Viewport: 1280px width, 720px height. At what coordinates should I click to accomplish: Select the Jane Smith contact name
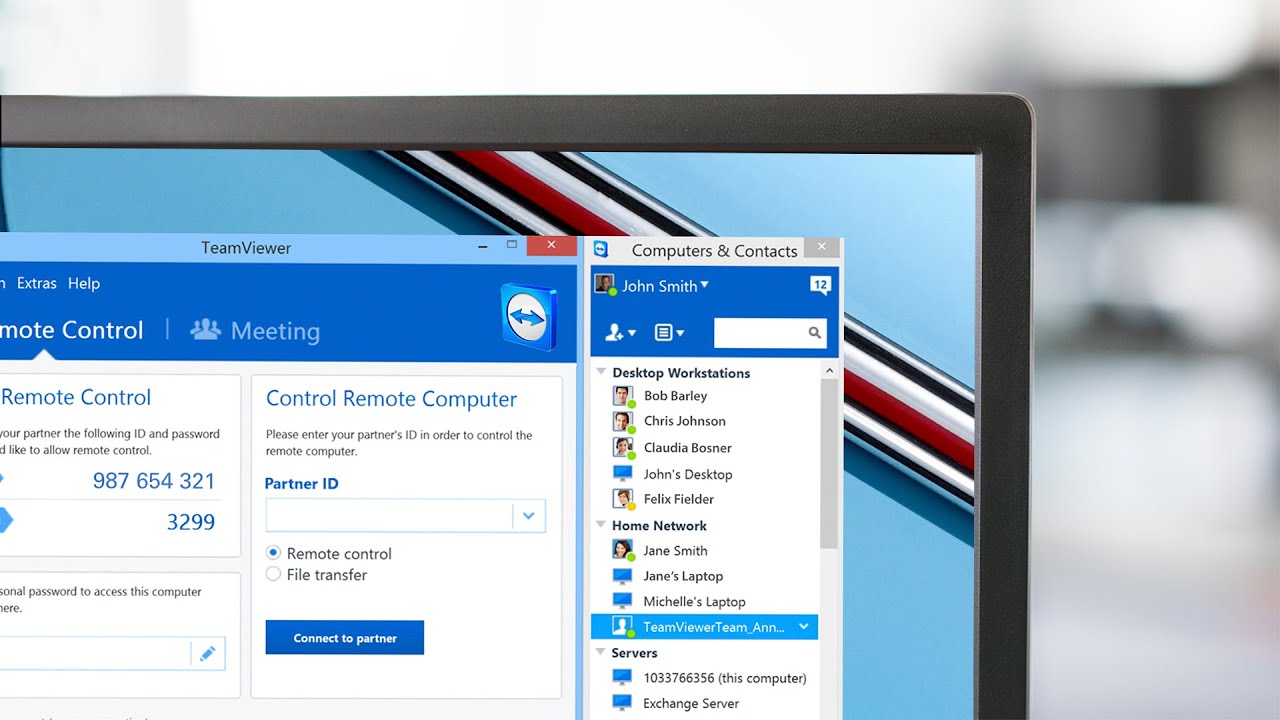click(x=676, y=551)
